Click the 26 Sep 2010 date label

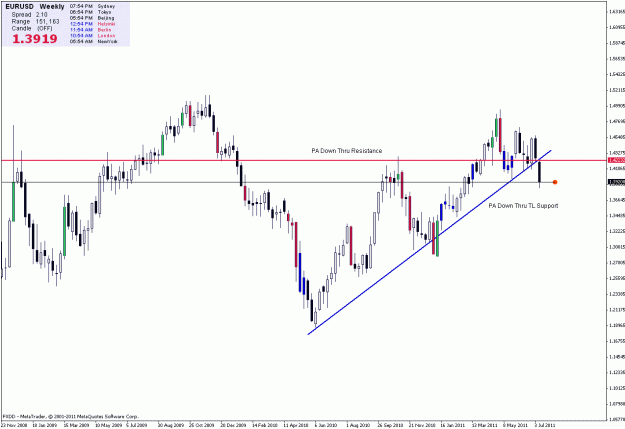tap(390, 425)
